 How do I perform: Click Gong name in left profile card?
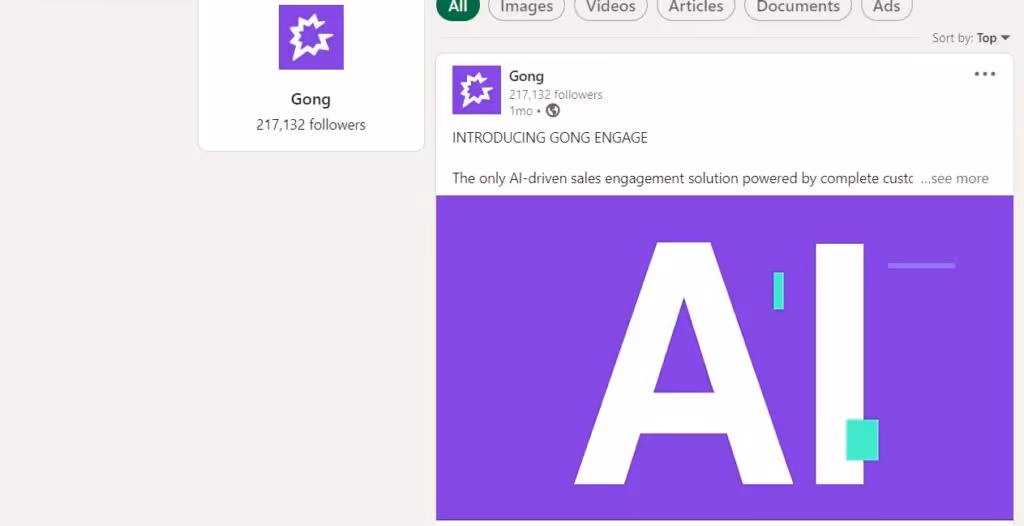311,99
